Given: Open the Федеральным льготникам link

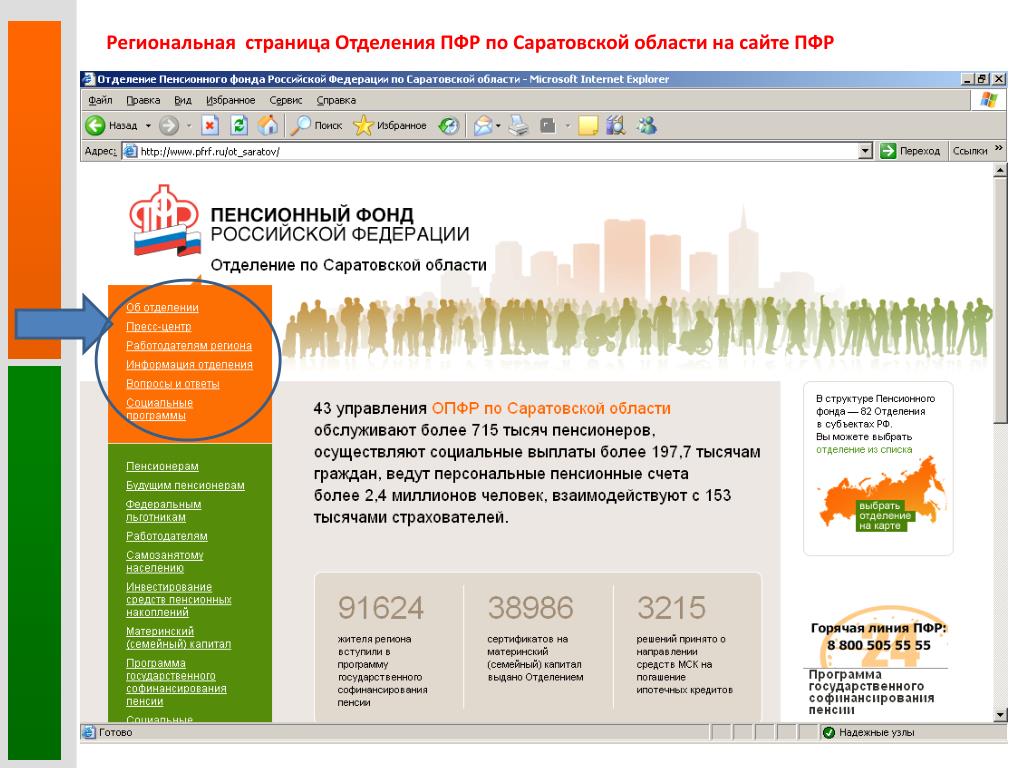Looking at the screenshot, I should point(163,510).
